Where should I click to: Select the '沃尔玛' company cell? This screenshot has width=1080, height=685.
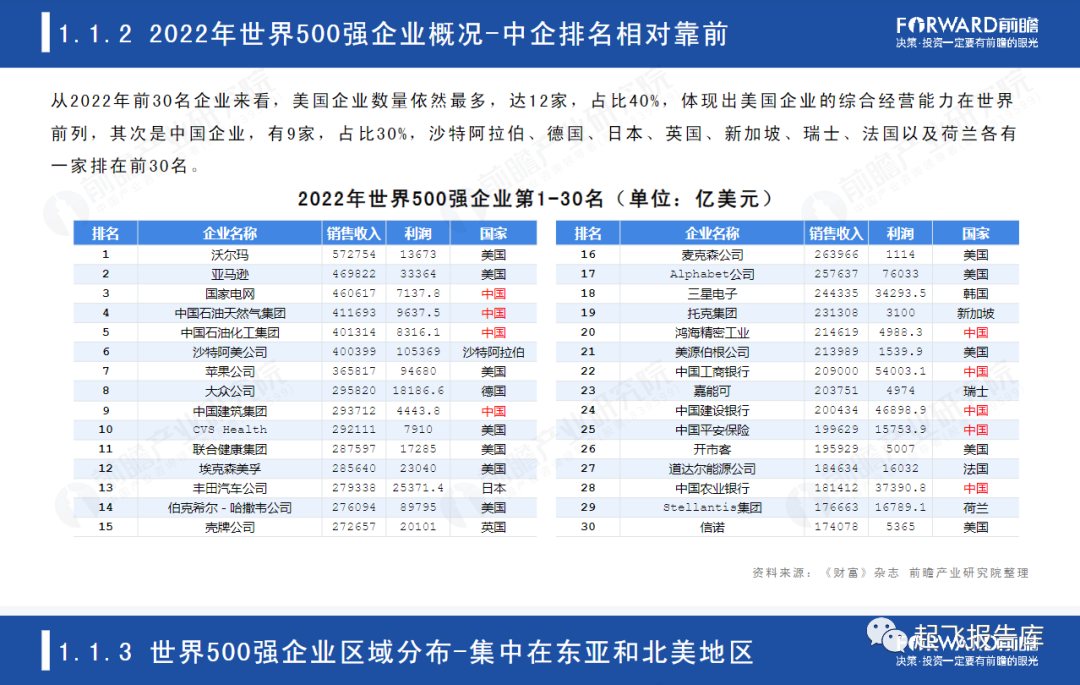click(229, 255)
